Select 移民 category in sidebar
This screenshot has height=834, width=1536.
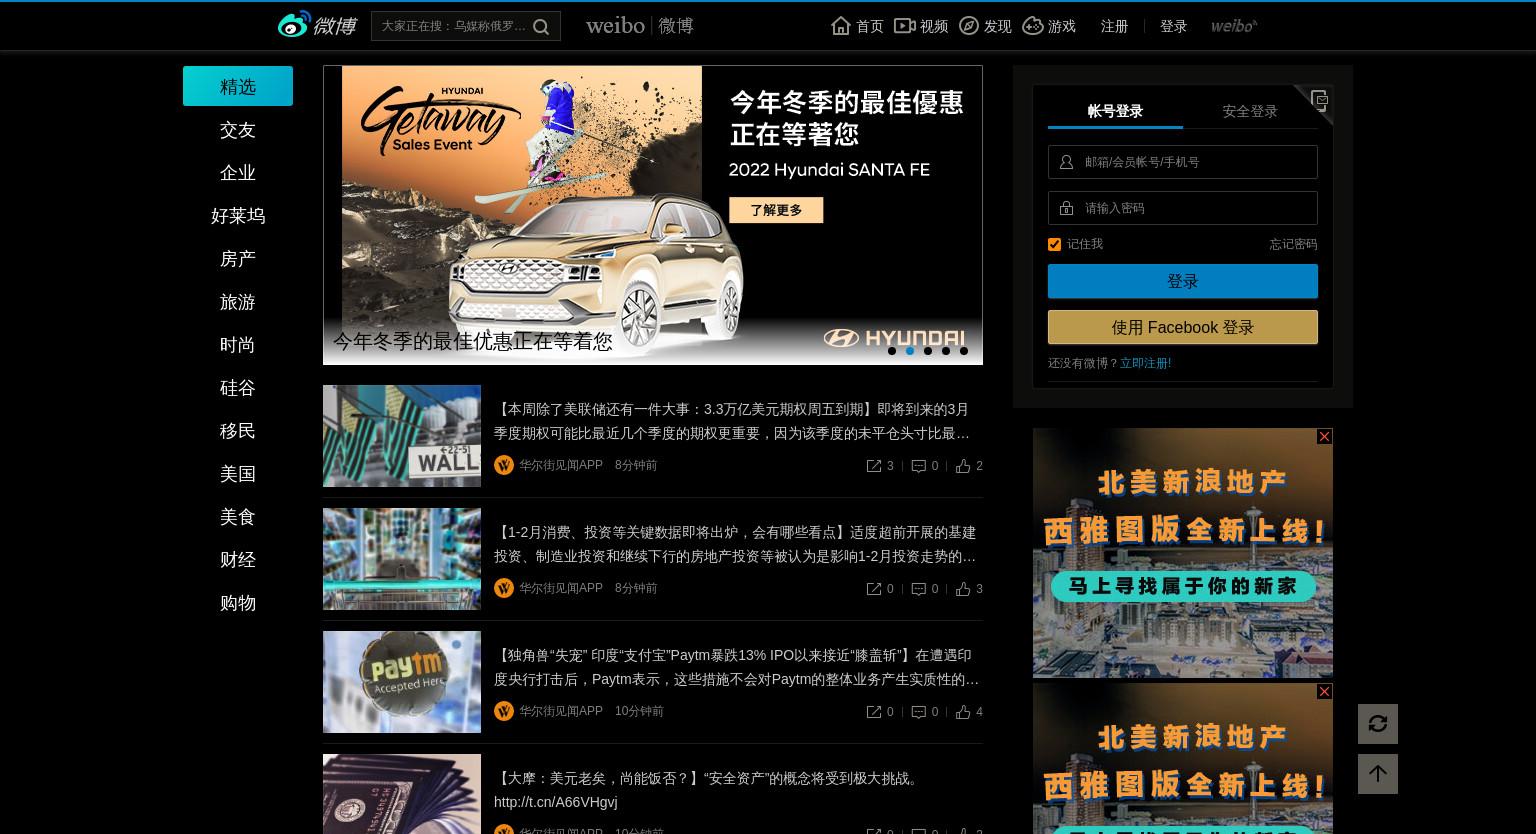238,431
